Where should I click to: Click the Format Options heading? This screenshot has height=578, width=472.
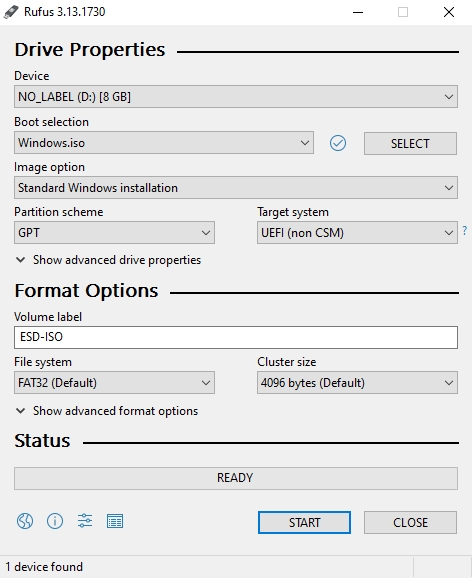(x=86, y=291)
